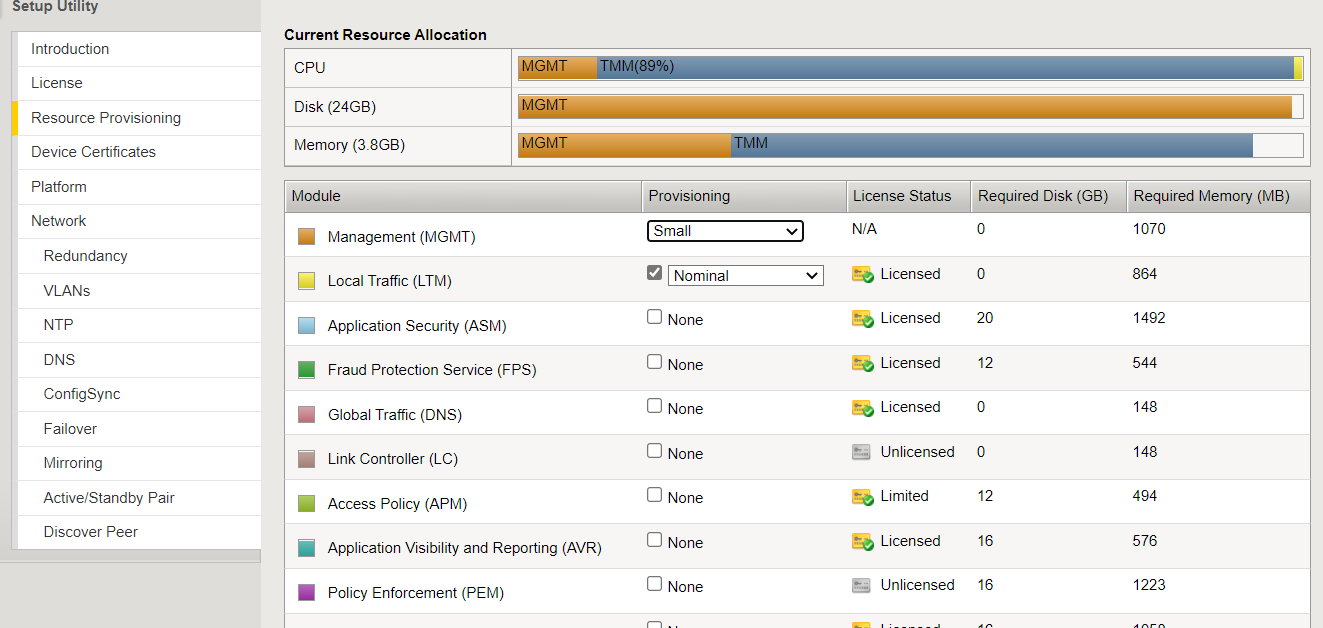The width and height of the screenshot is (1323, 628).
Task: Enable provisioning for Application Security (ASM)
Action: click(654, 317)
